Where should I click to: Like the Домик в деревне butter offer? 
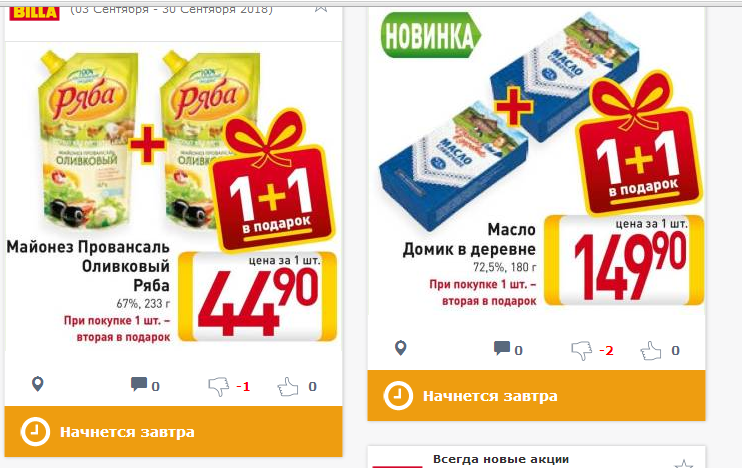tap(651, 351)
